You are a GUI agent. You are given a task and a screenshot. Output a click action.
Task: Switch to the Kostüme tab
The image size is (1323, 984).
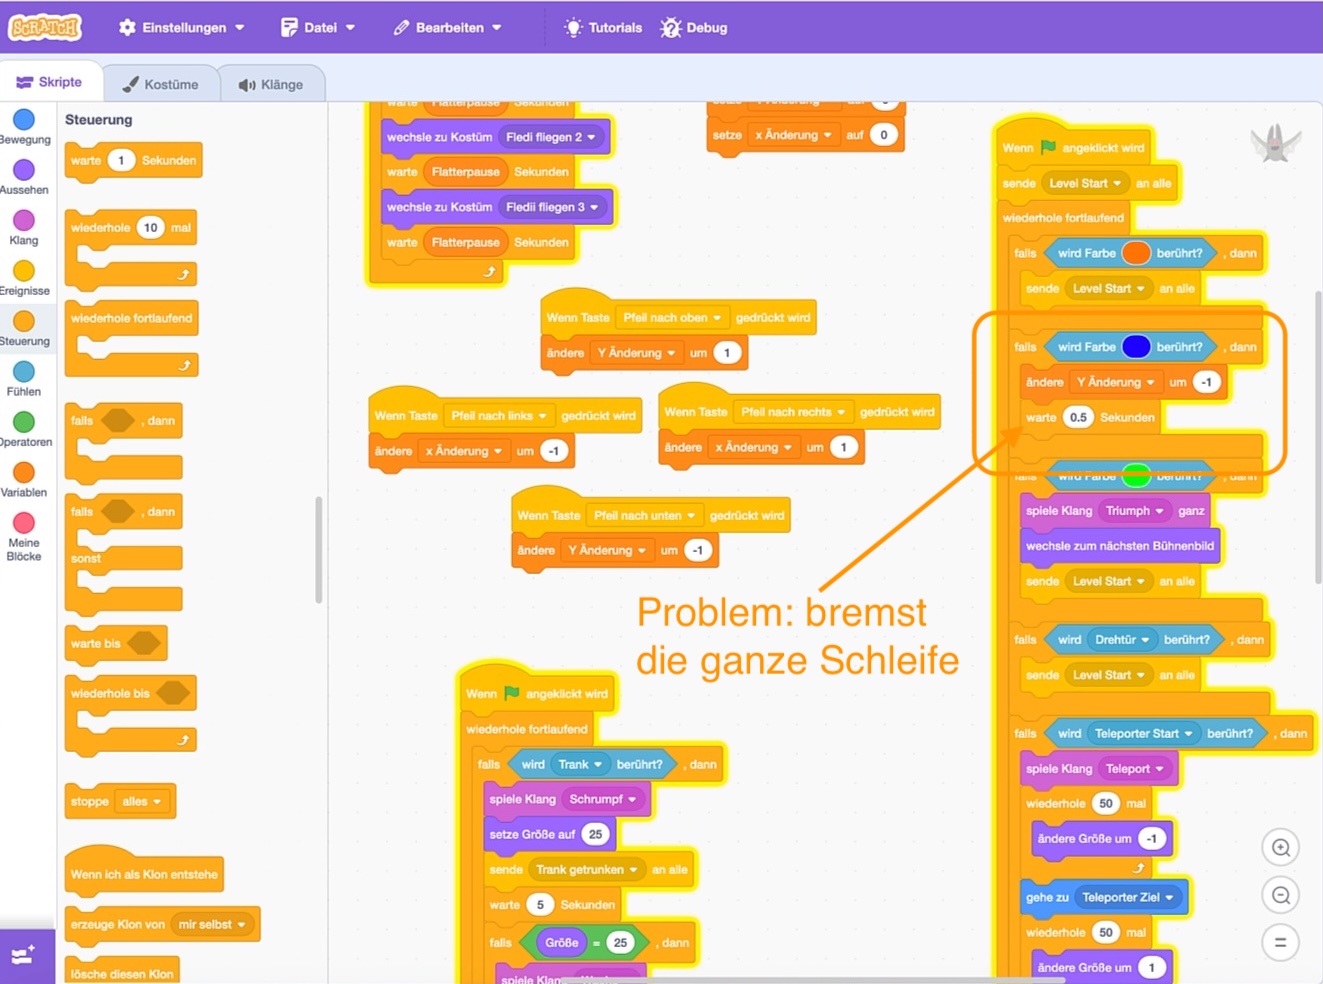tap(161, 85)
